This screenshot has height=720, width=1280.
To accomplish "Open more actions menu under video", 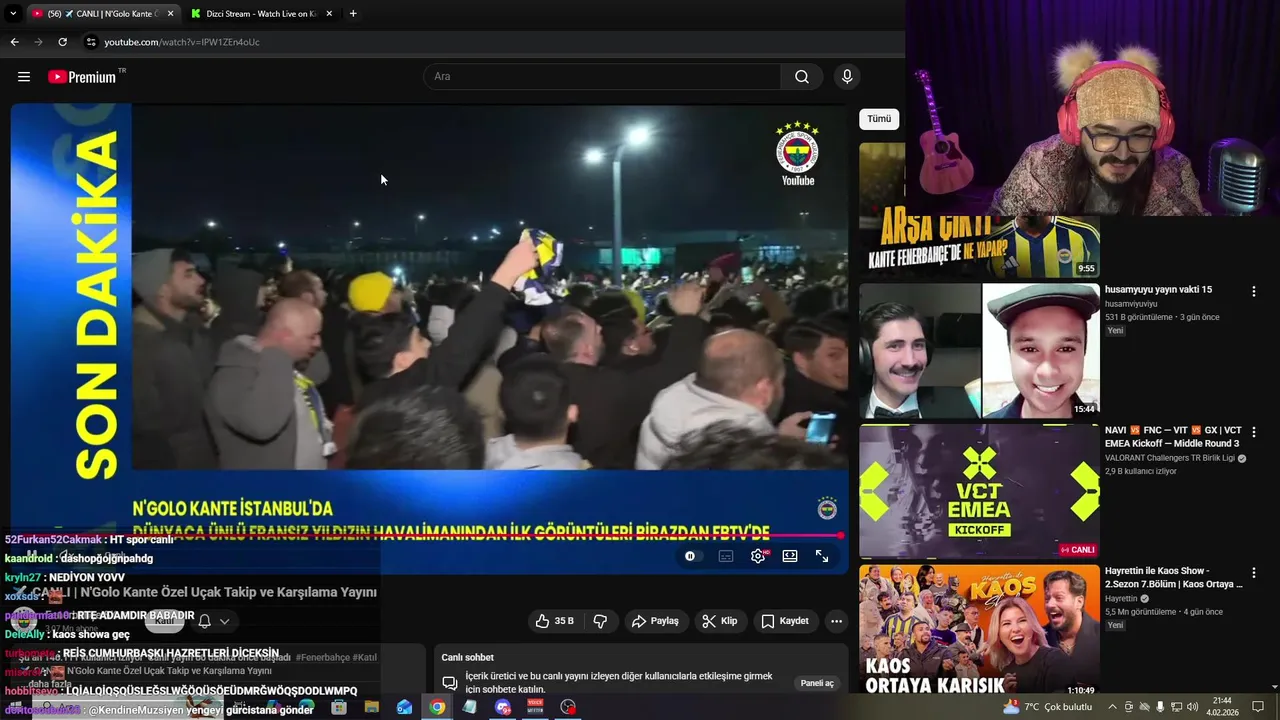I will [x=836, y=621].
